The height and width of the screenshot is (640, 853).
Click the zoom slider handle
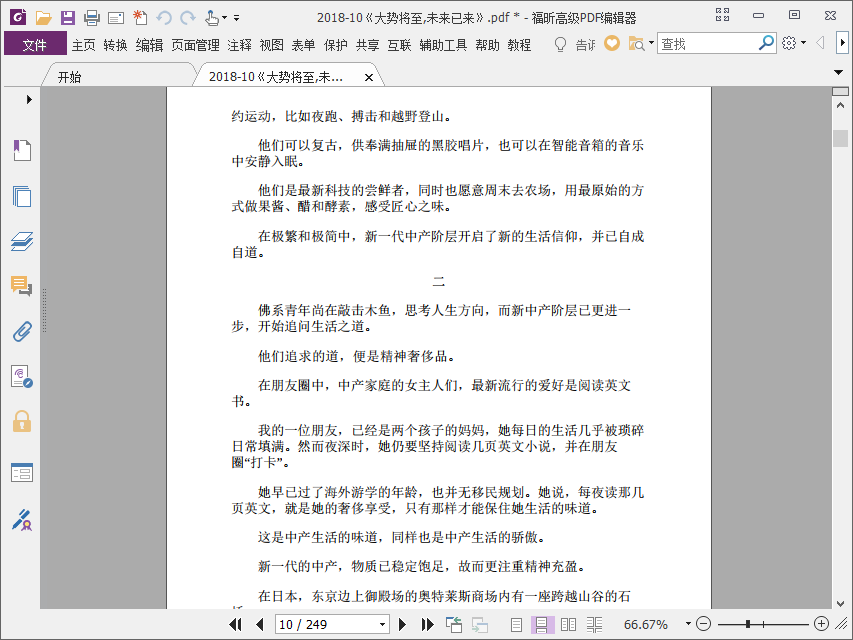pos(748,624)
